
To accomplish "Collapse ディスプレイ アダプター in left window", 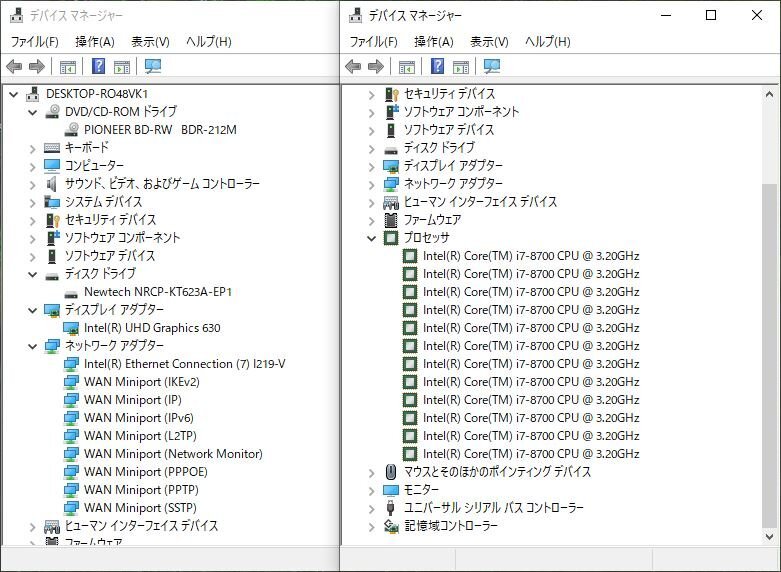I will 33,310.
